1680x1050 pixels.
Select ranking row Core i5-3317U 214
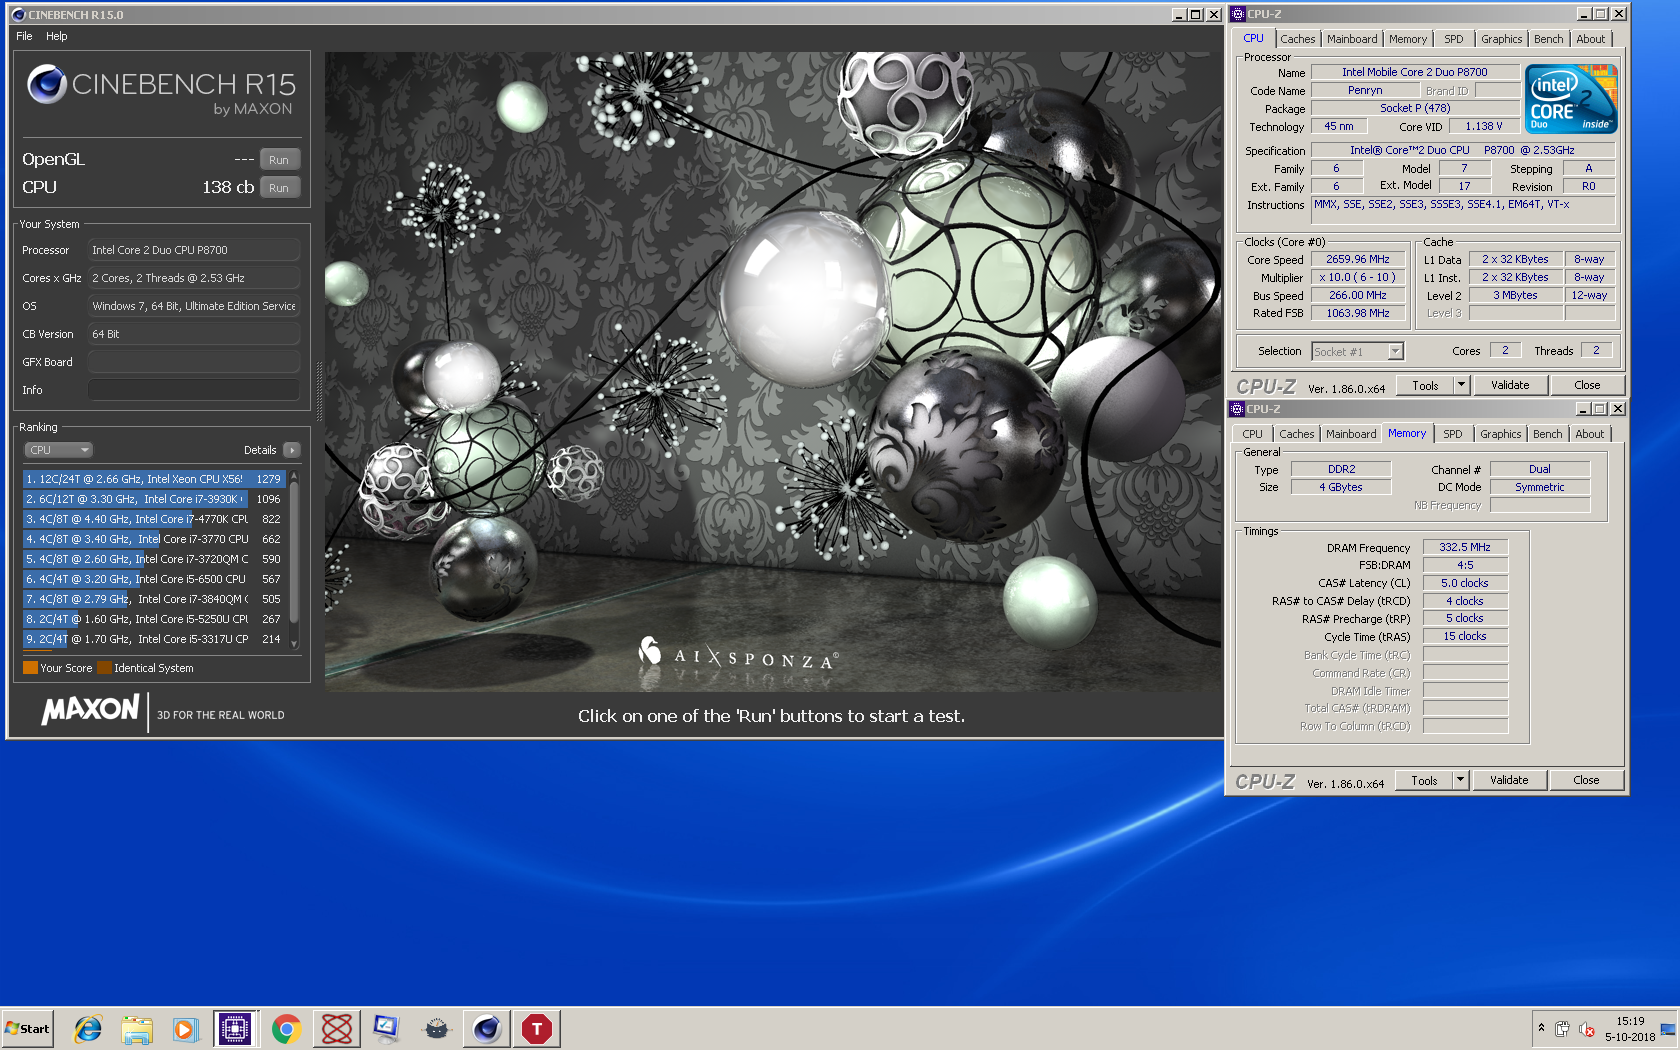coord(154,639)
